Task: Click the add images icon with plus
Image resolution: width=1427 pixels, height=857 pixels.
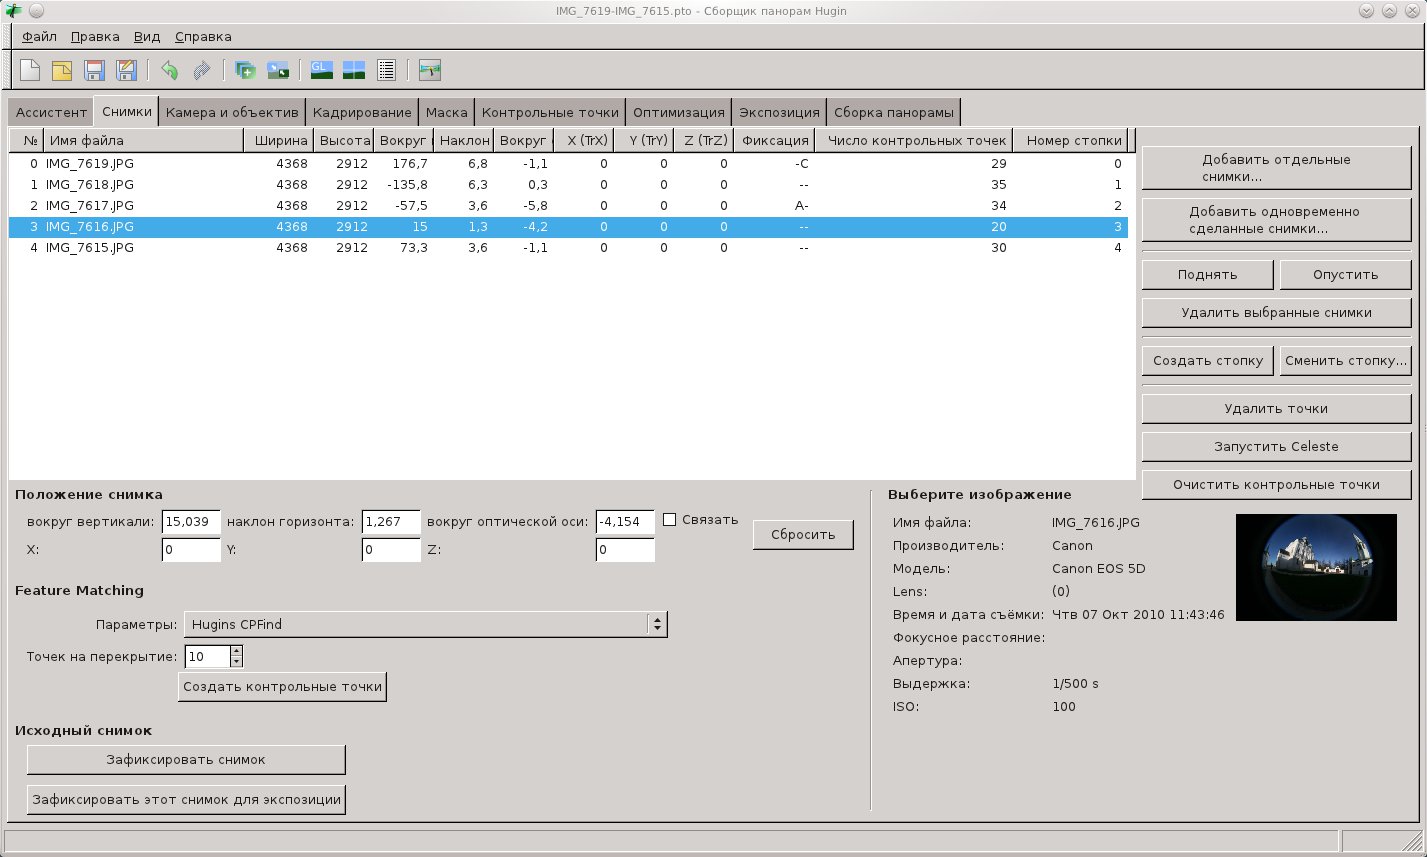Action: (245, 70)
